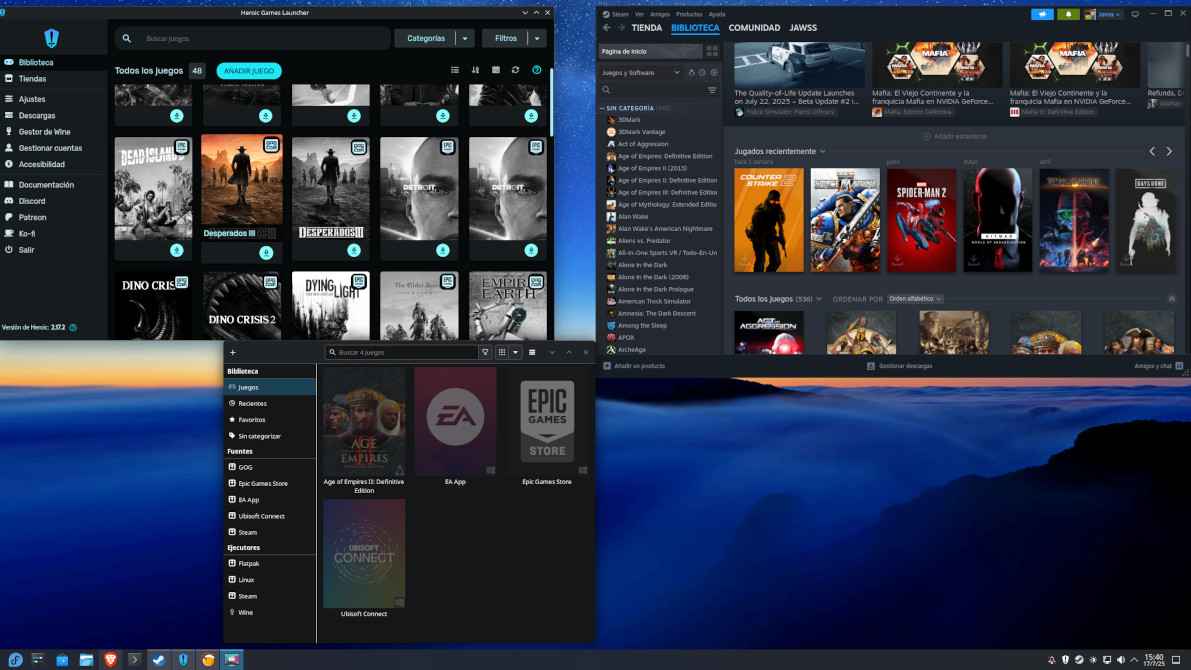Click the Heroic library vertical scrollbar

pos(551,103)
